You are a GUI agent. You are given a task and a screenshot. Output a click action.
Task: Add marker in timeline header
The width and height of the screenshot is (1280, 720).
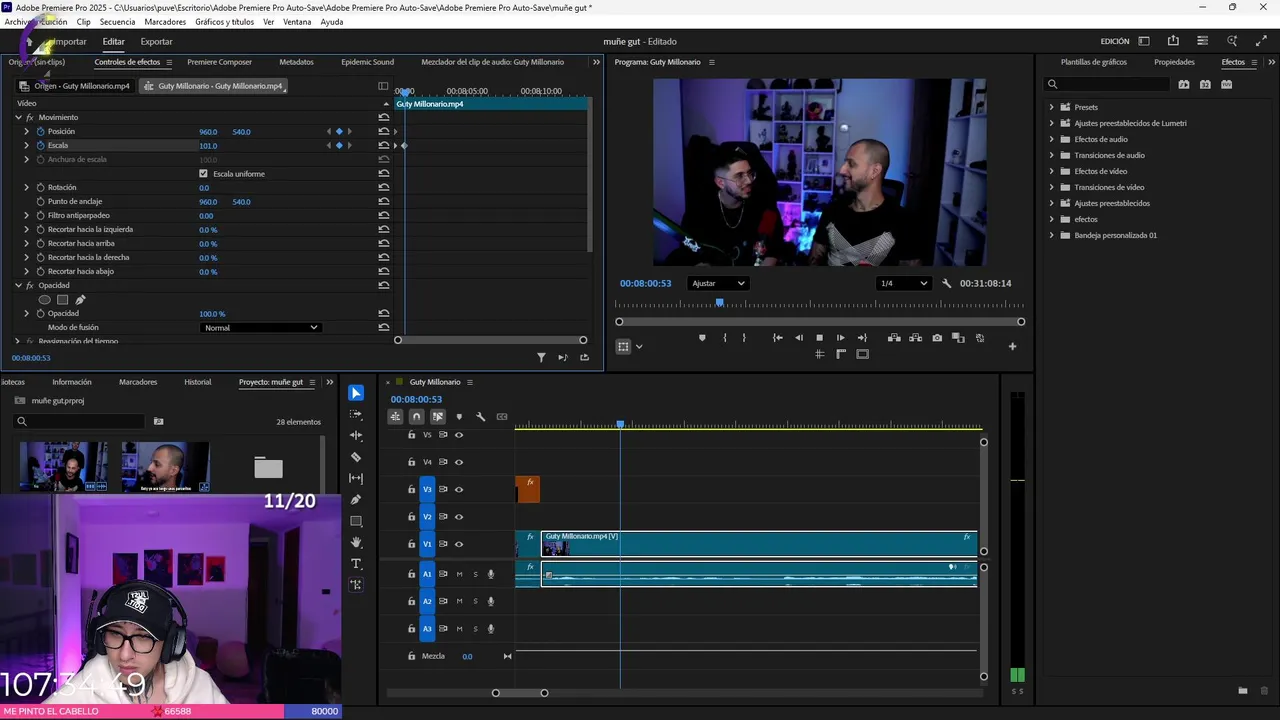459,417
